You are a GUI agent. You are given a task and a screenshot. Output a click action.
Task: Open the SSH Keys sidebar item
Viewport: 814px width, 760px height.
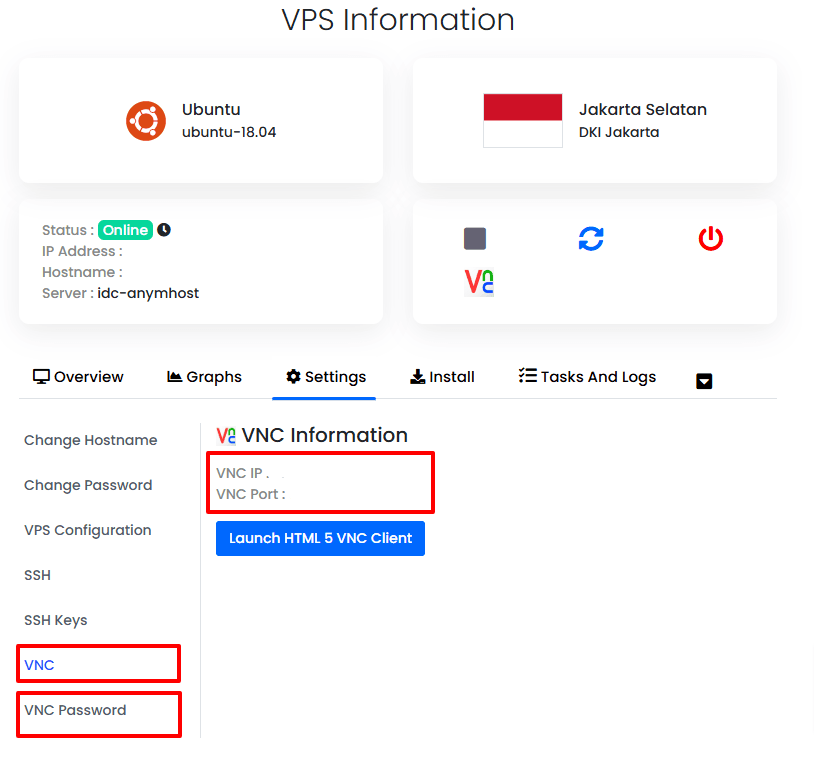[x=56, y=620]
